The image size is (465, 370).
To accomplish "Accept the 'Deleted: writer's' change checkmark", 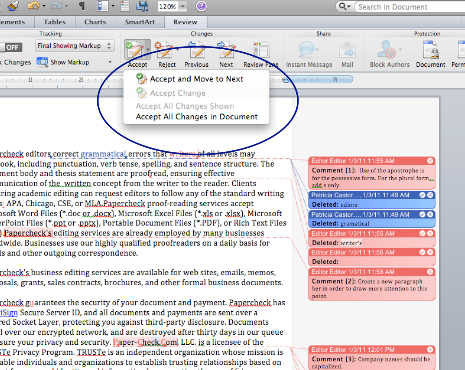I will (x=422, y=233).
